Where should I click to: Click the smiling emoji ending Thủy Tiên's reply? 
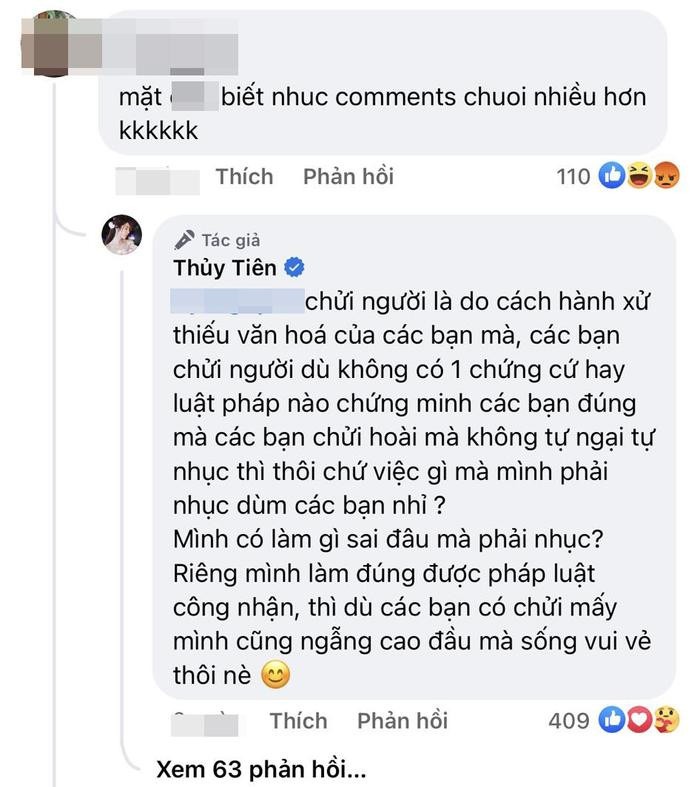click(x=274, y=676)
